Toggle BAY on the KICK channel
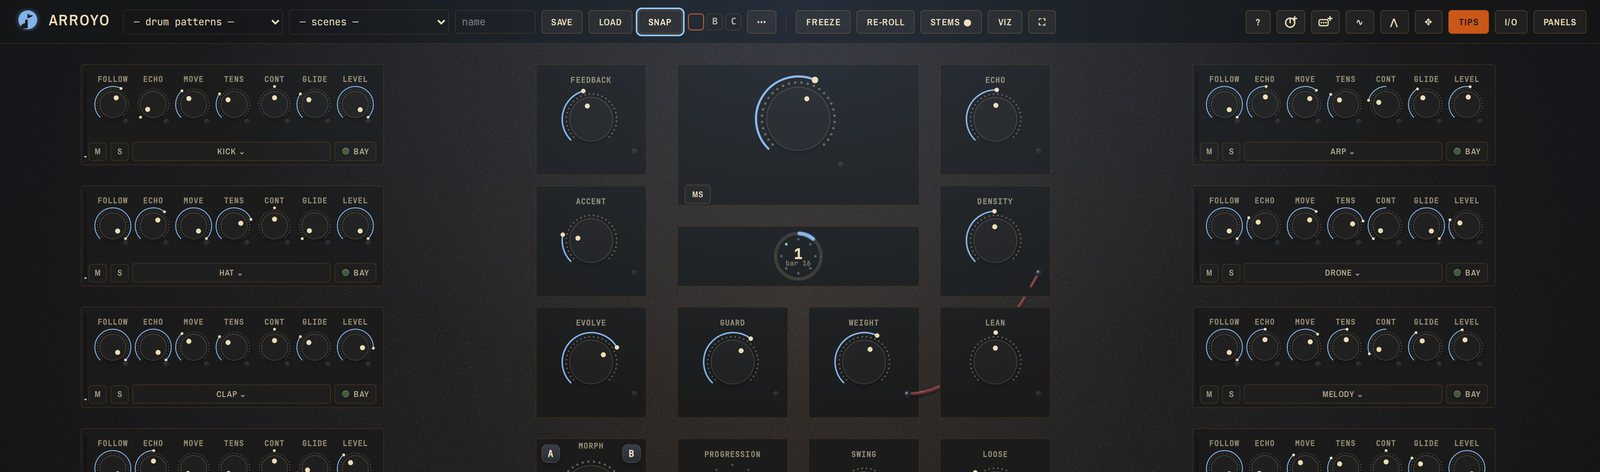 [x=355, y=152]
